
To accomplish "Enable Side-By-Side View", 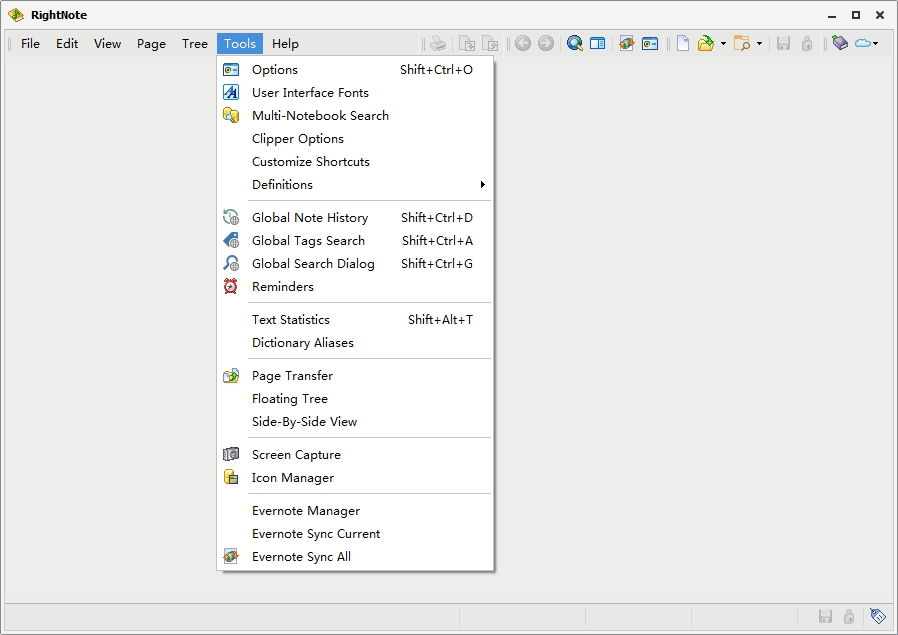I will [355, 421].
